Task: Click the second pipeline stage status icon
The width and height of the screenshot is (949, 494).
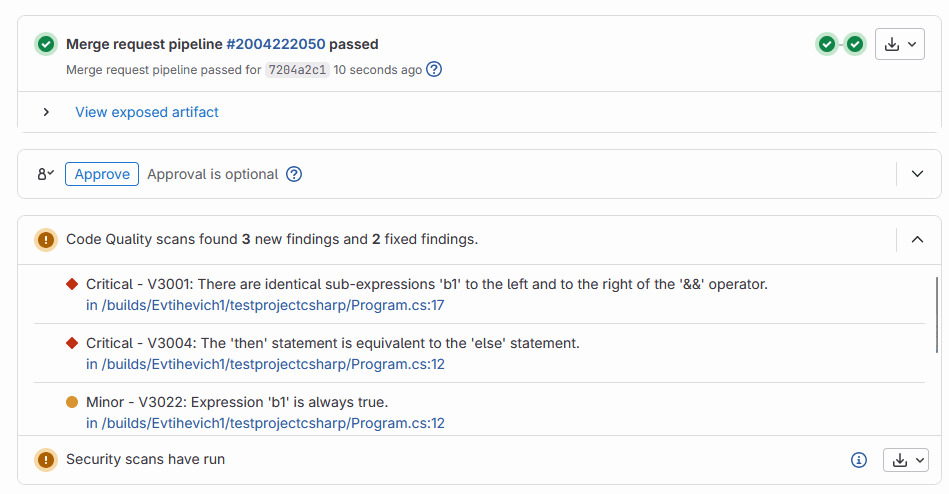Action: tap(855, 44)
